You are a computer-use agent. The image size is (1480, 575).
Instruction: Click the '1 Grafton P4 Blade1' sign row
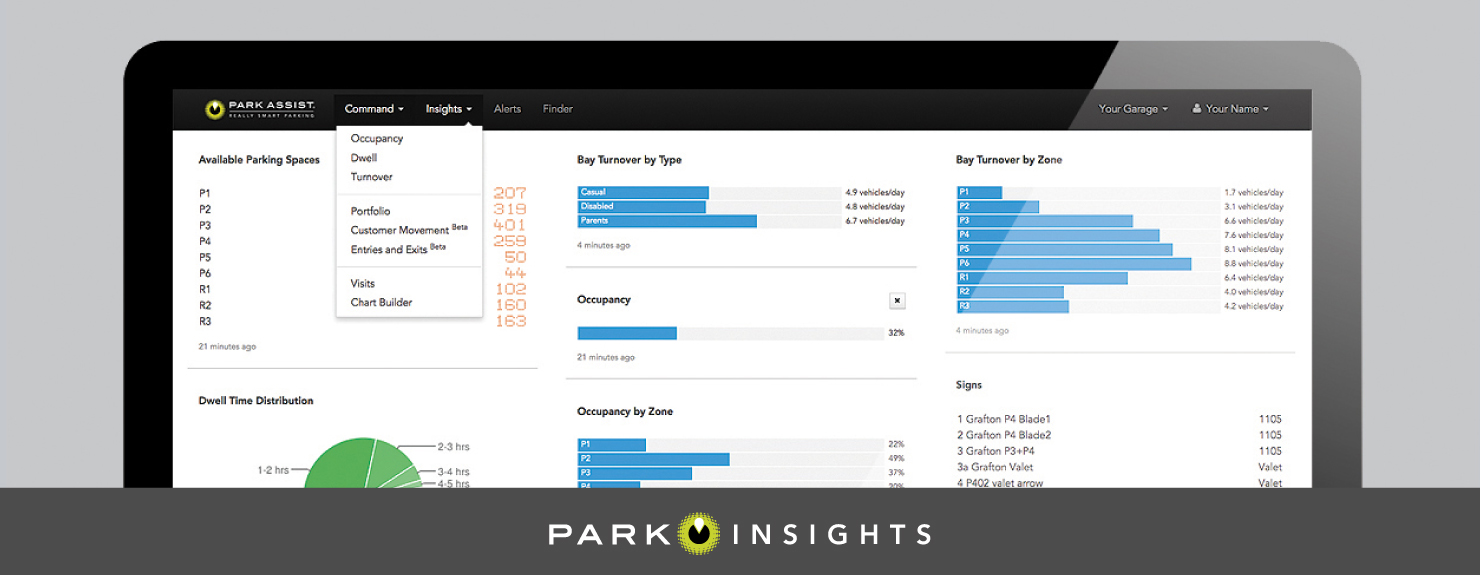click(1119, 419)
